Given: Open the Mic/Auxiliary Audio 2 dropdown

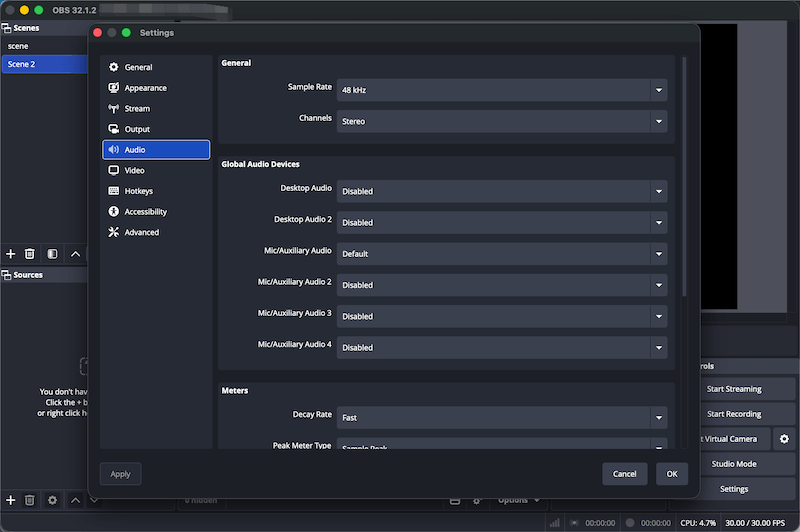Looking at the screenshot, I should click(x=502, y=285).
